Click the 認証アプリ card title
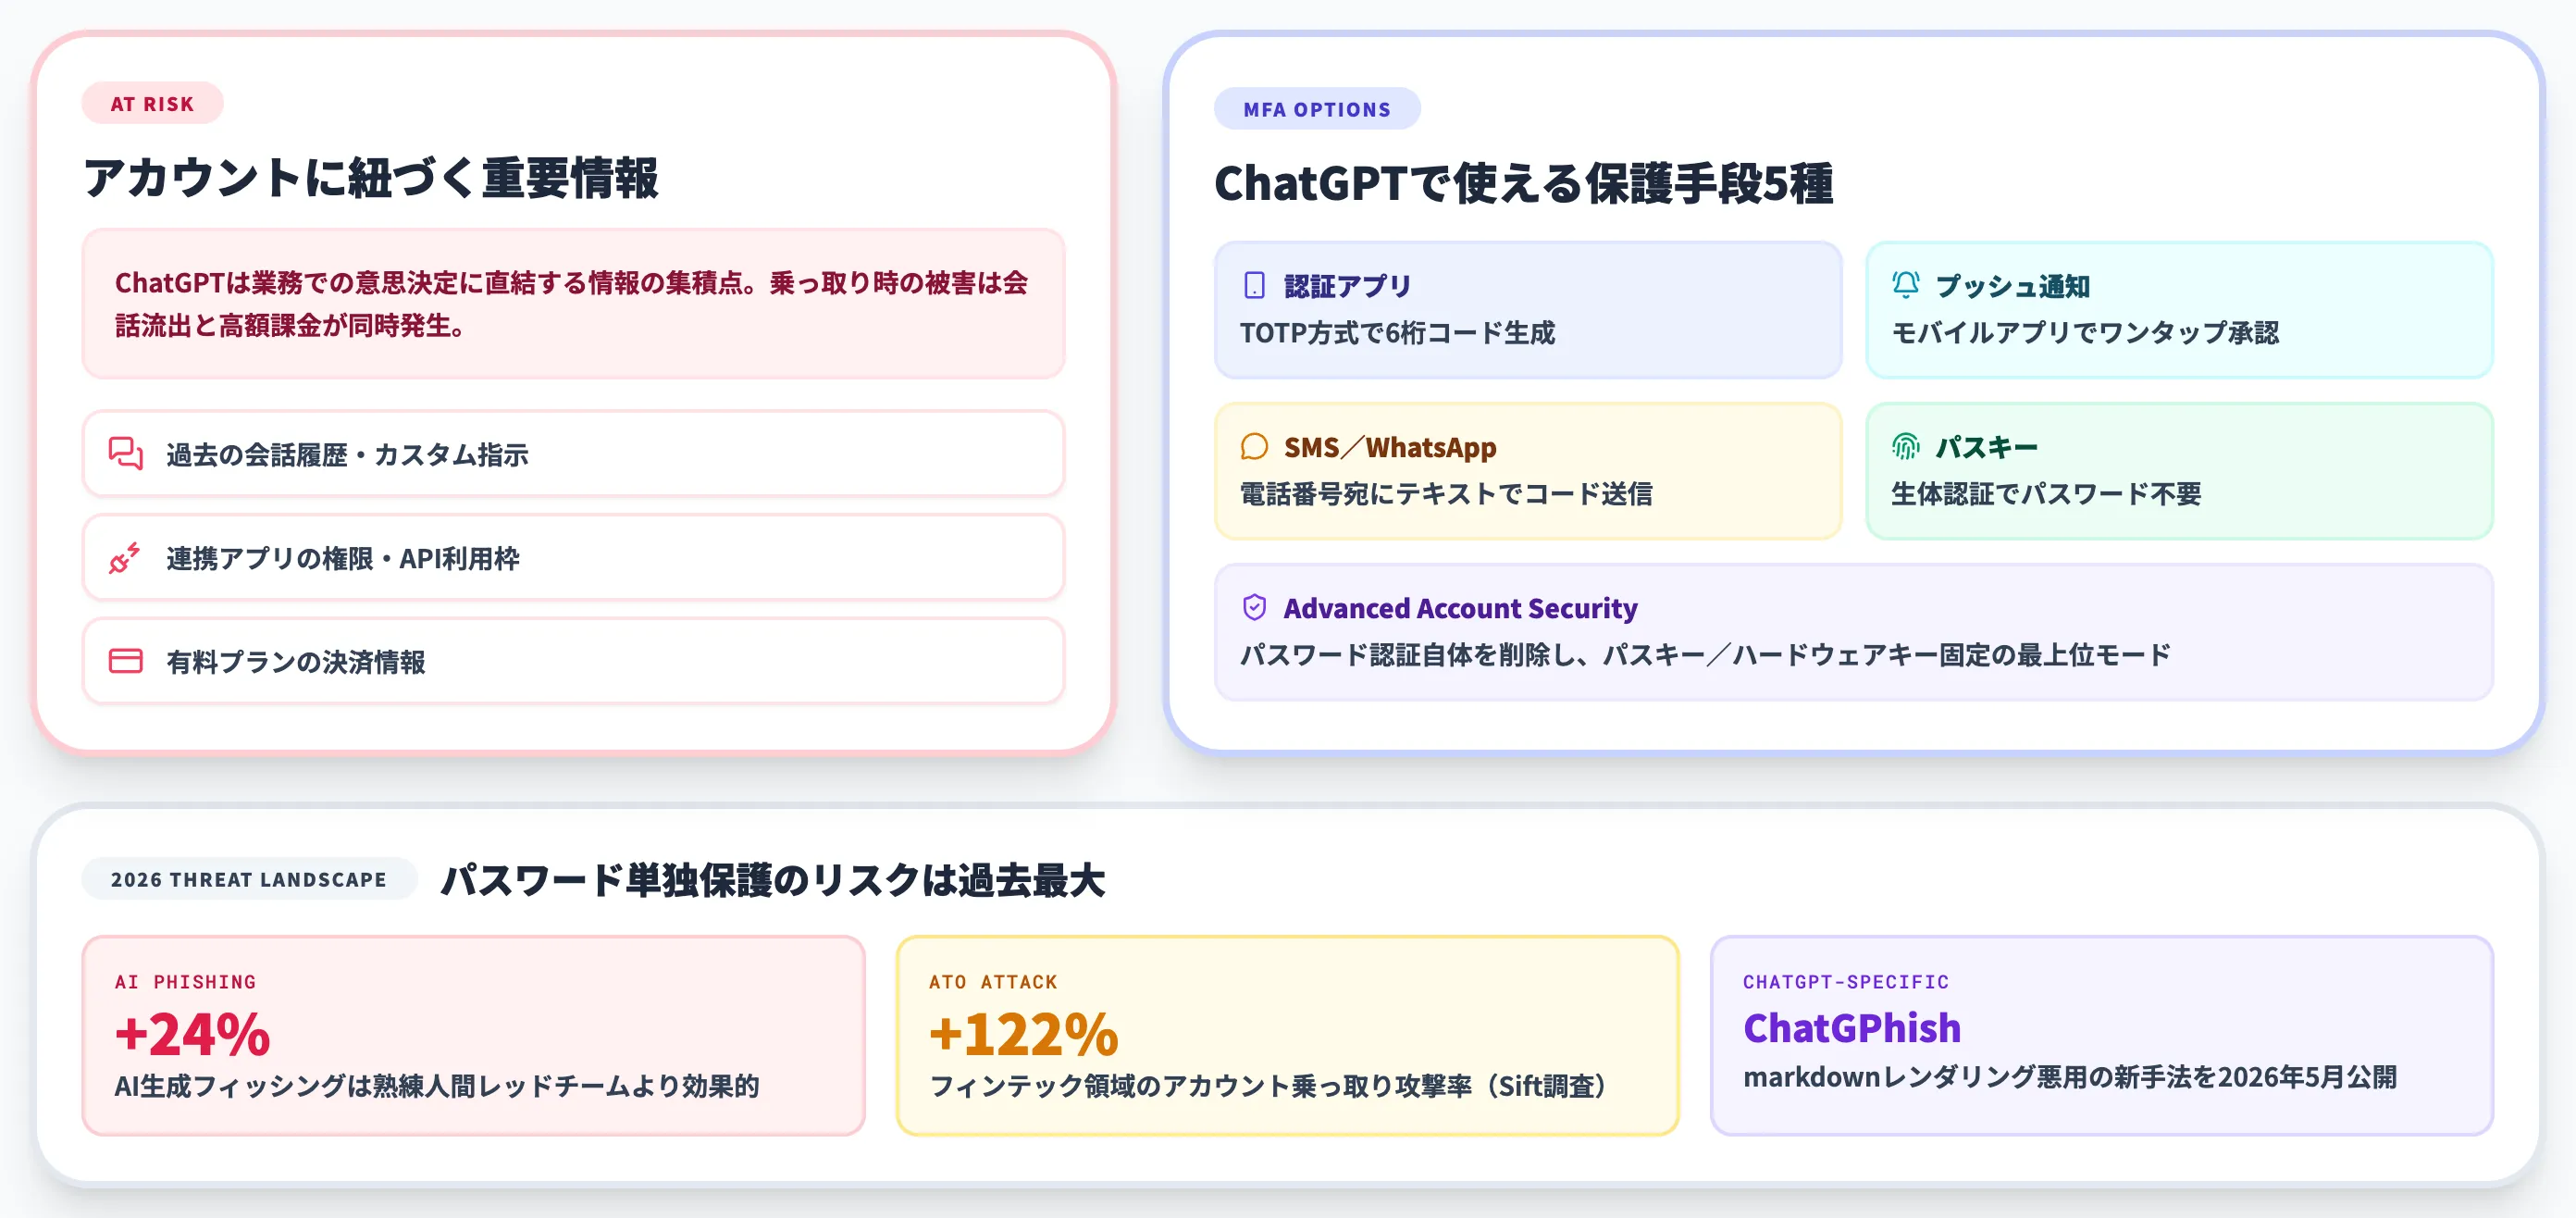 click(1347, 287)
